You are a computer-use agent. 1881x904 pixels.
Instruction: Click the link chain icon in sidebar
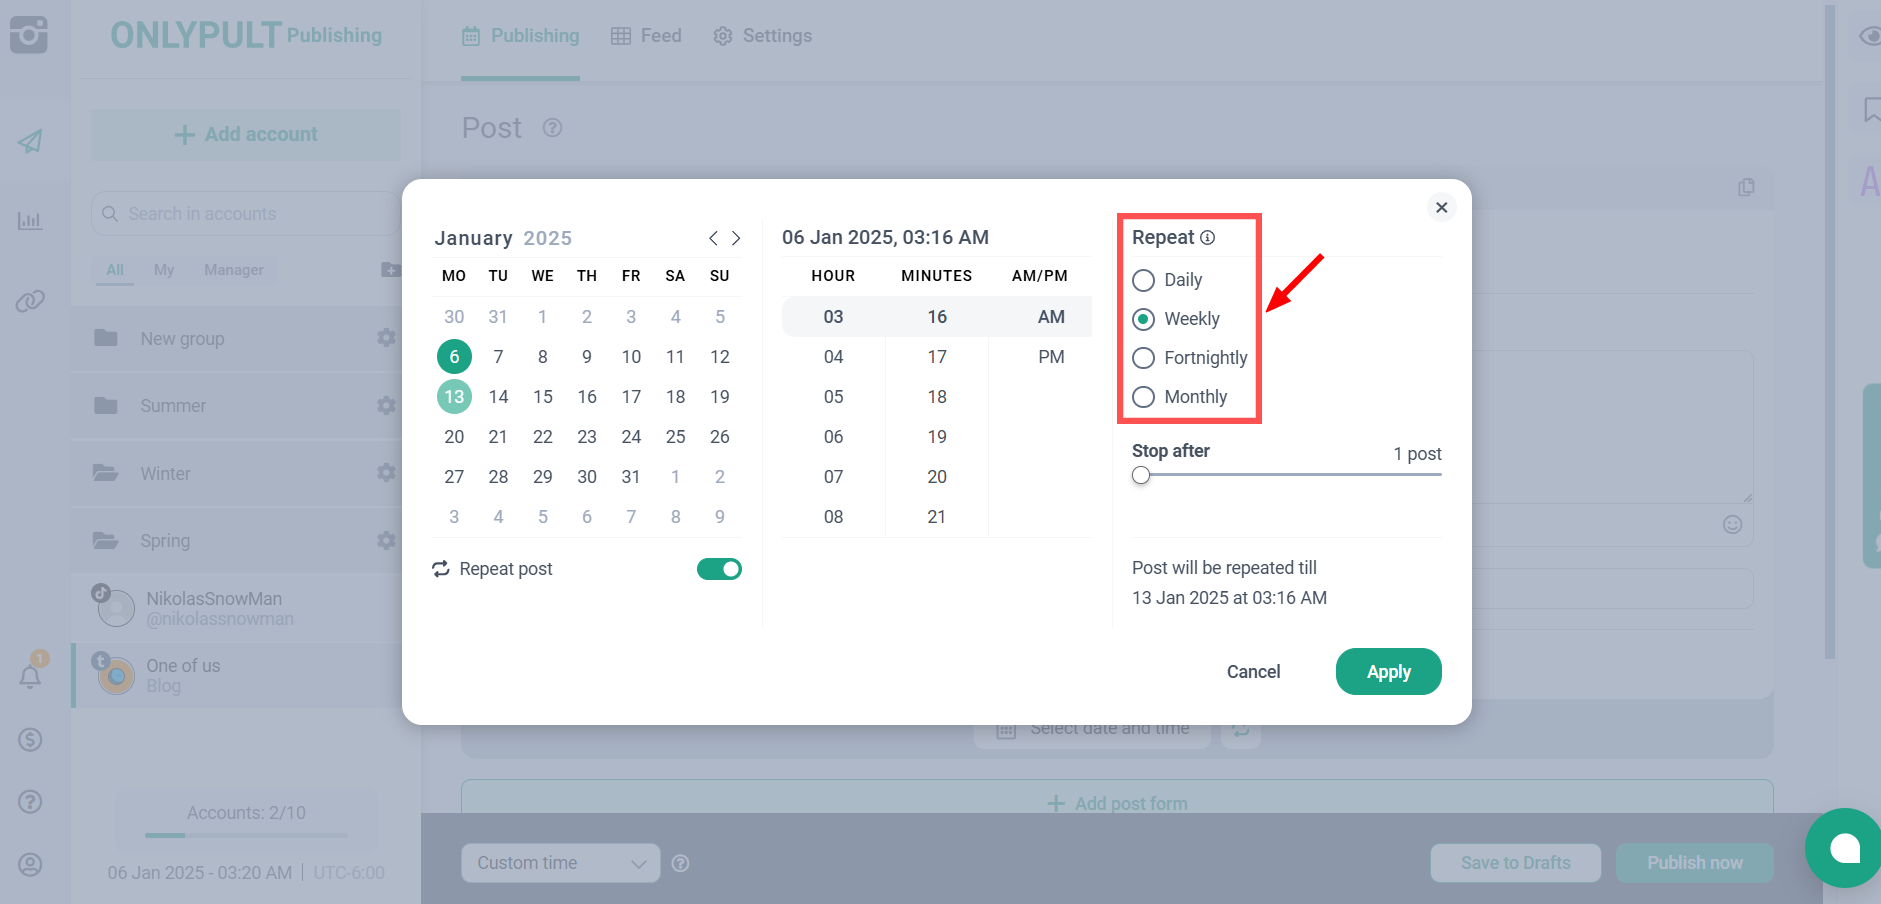30,301
